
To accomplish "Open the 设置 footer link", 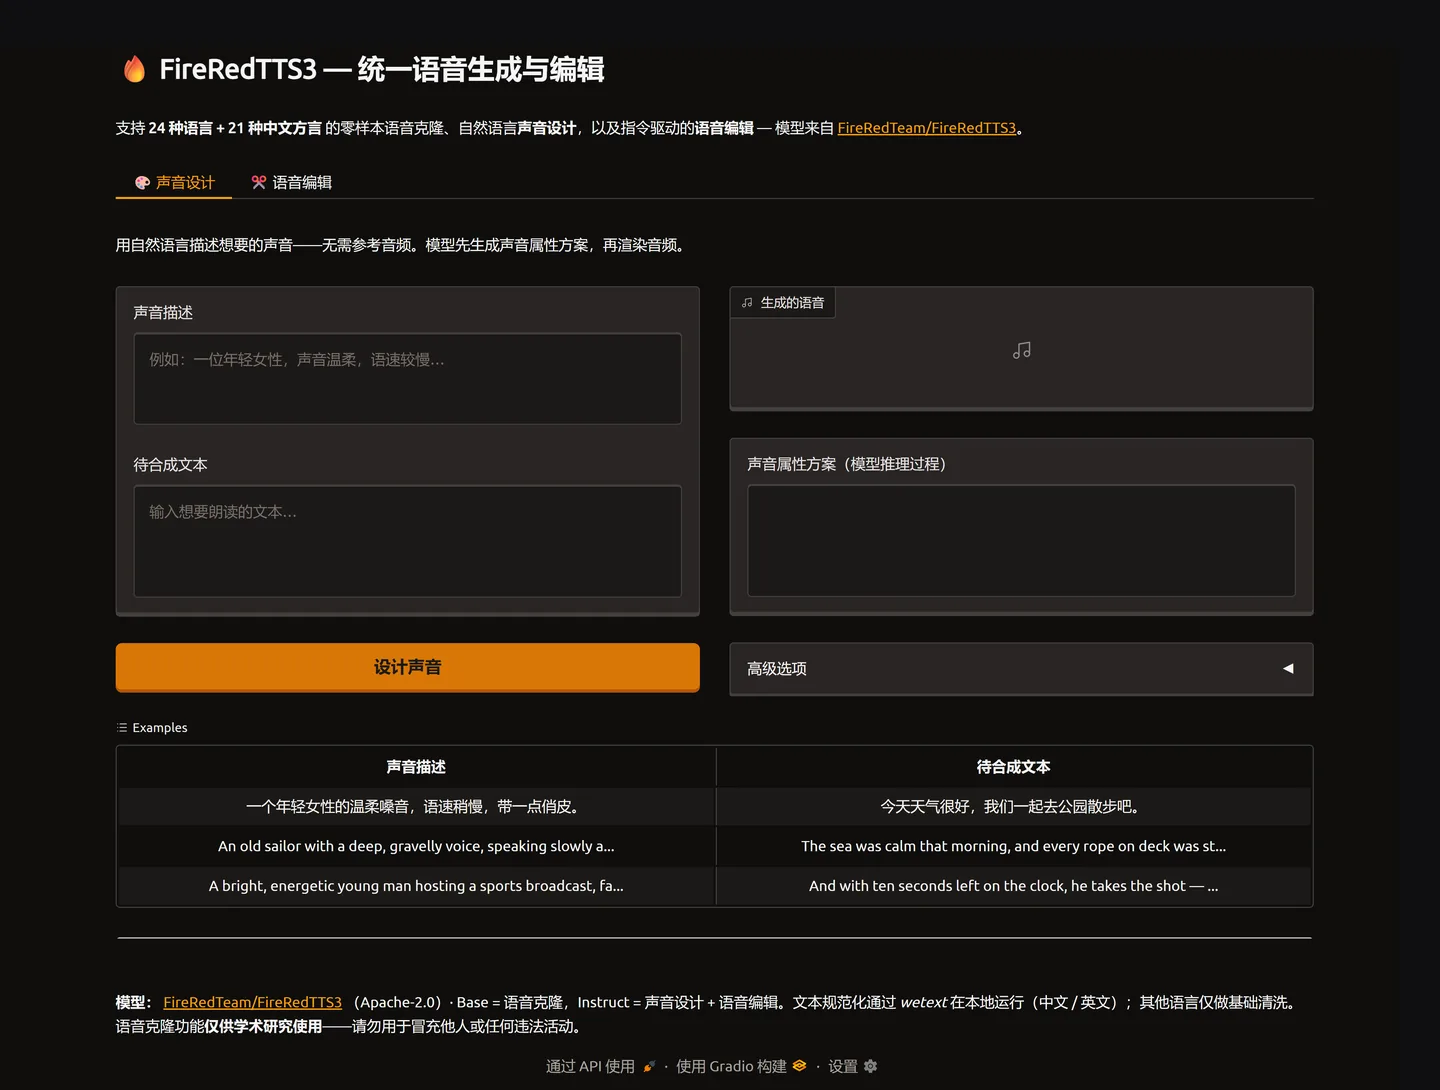I will pos(852,1066).
